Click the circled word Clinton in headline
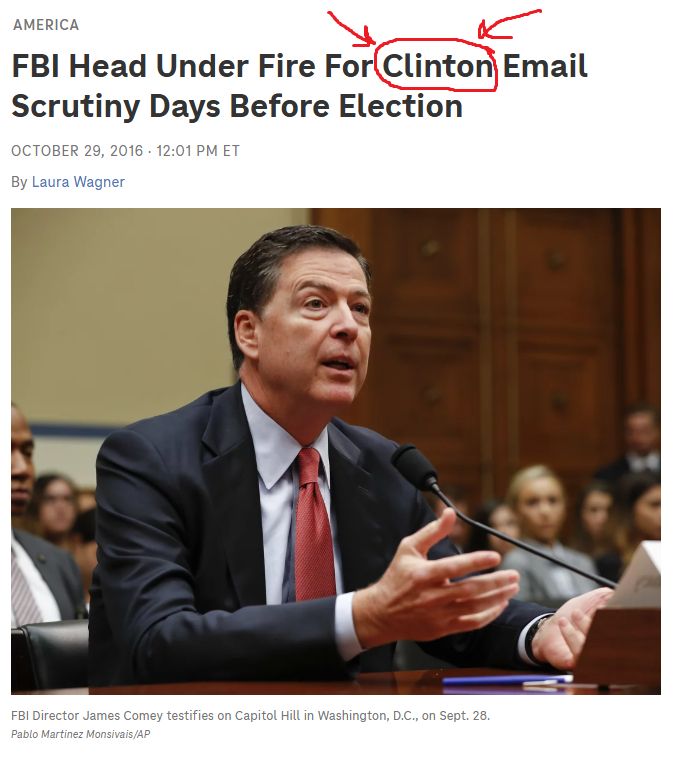This screenshot has height=759, width=683. click(438, 66)
